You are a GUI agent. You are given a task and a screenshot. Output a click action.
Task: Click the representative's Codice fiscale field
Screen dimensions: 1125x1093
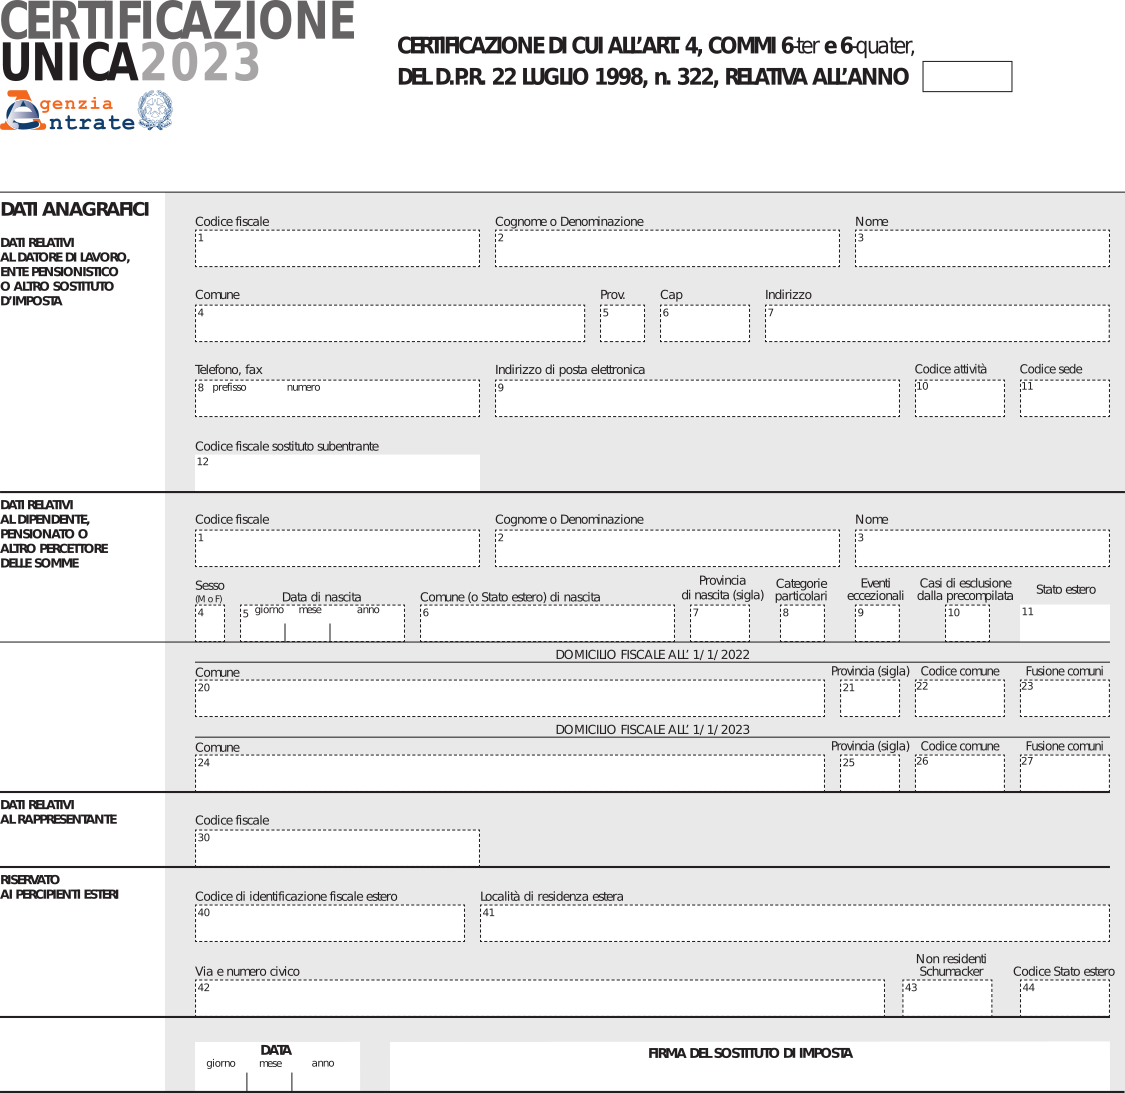pos(337,848)
